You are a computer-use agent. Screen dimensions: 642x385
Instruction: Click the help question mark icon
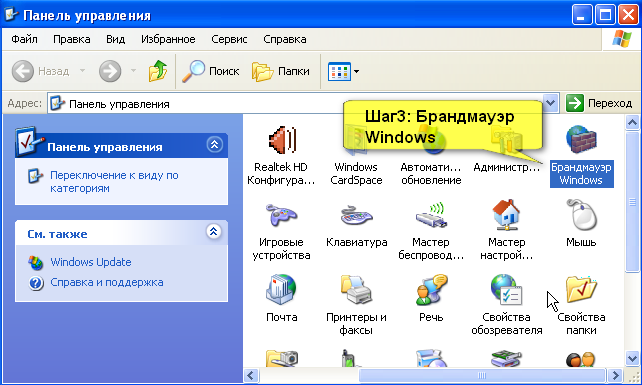[x=36, y=283]
